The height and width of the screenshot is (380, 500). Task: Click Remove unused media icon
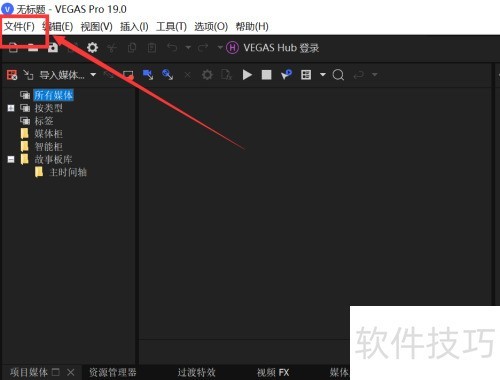coord(12,75)
